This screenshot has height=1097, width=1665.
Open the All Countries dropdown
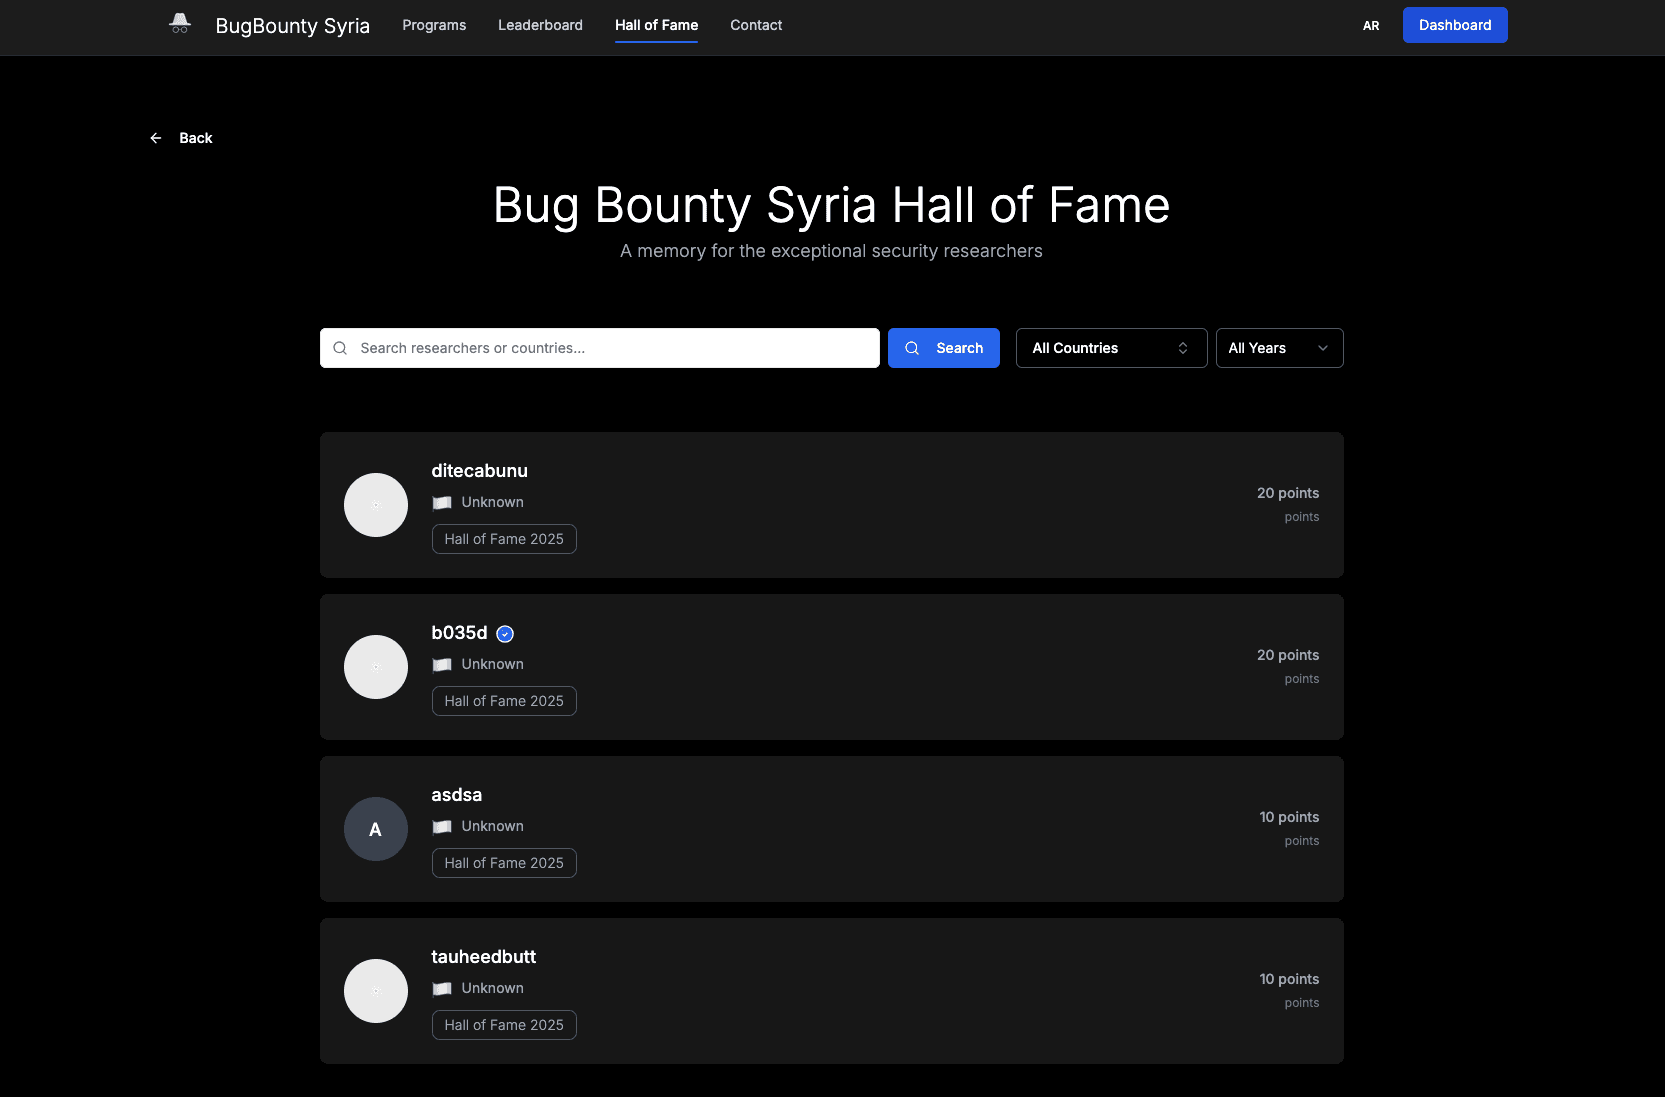(1112, 348)
